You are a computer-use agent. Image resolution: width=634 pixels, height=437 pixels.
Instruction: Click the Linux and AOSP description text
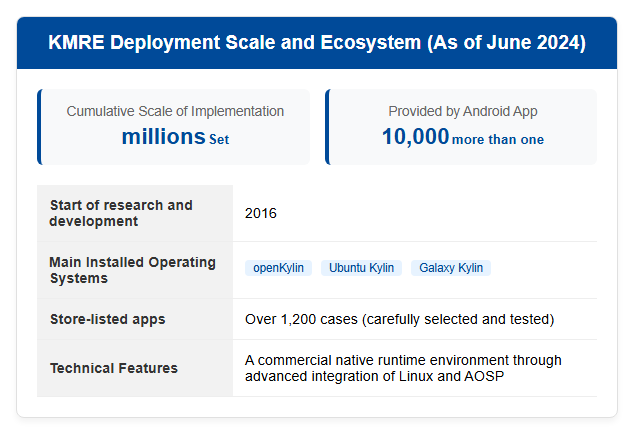(403, 368)
